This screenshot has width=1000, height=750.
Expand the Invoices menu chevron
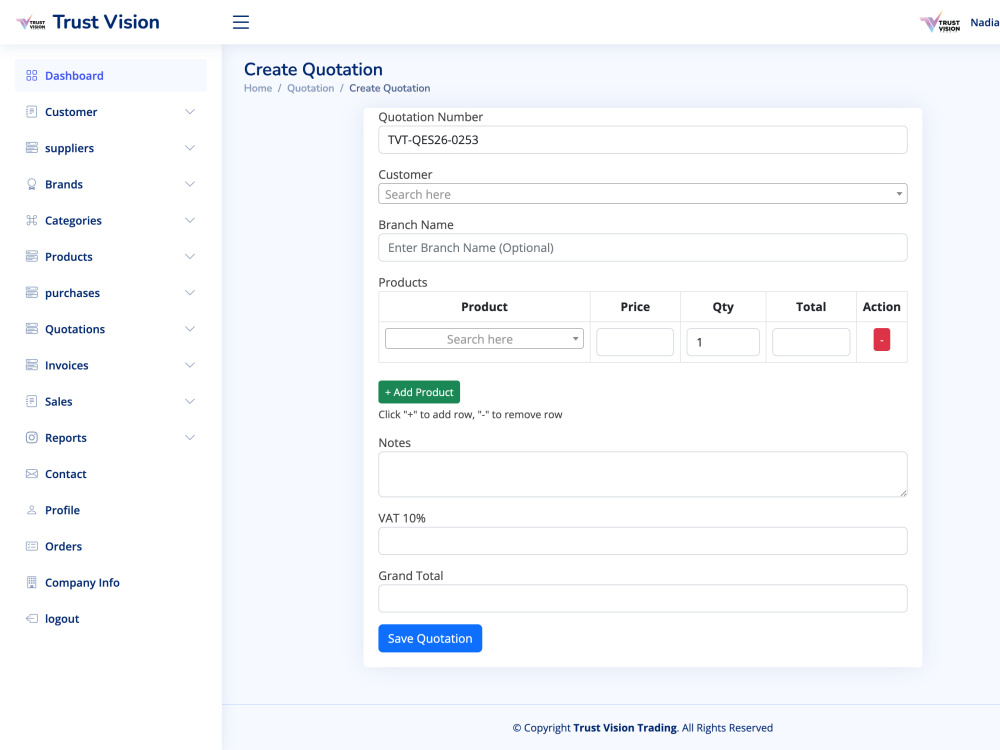tap(189, 365)
